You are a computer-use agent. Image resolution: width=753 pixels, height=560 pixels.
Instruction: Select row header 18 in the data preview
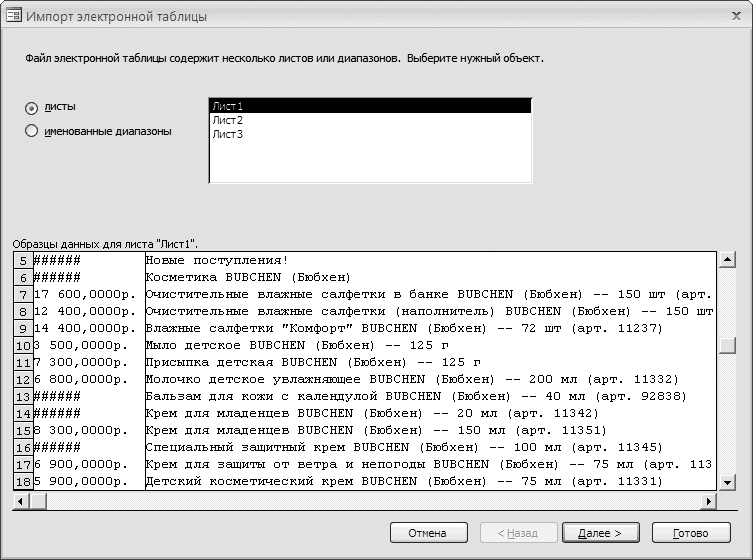(x=22, y=481)
